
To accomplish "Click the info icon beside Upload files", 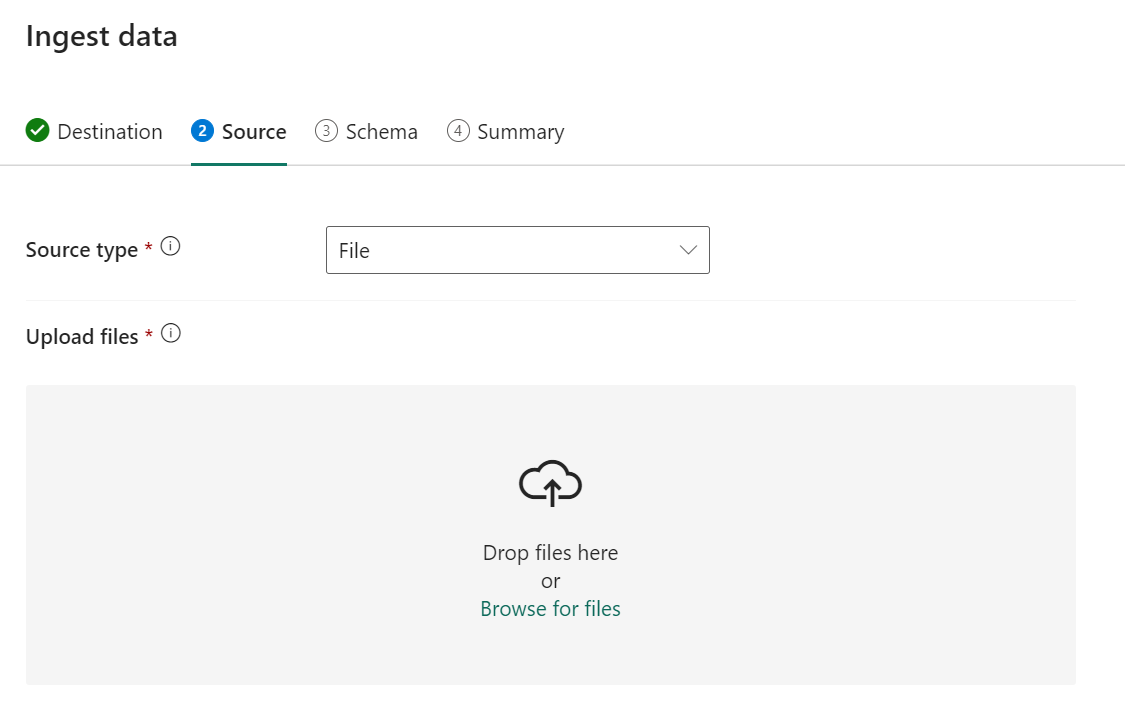I will coord(171,334).
